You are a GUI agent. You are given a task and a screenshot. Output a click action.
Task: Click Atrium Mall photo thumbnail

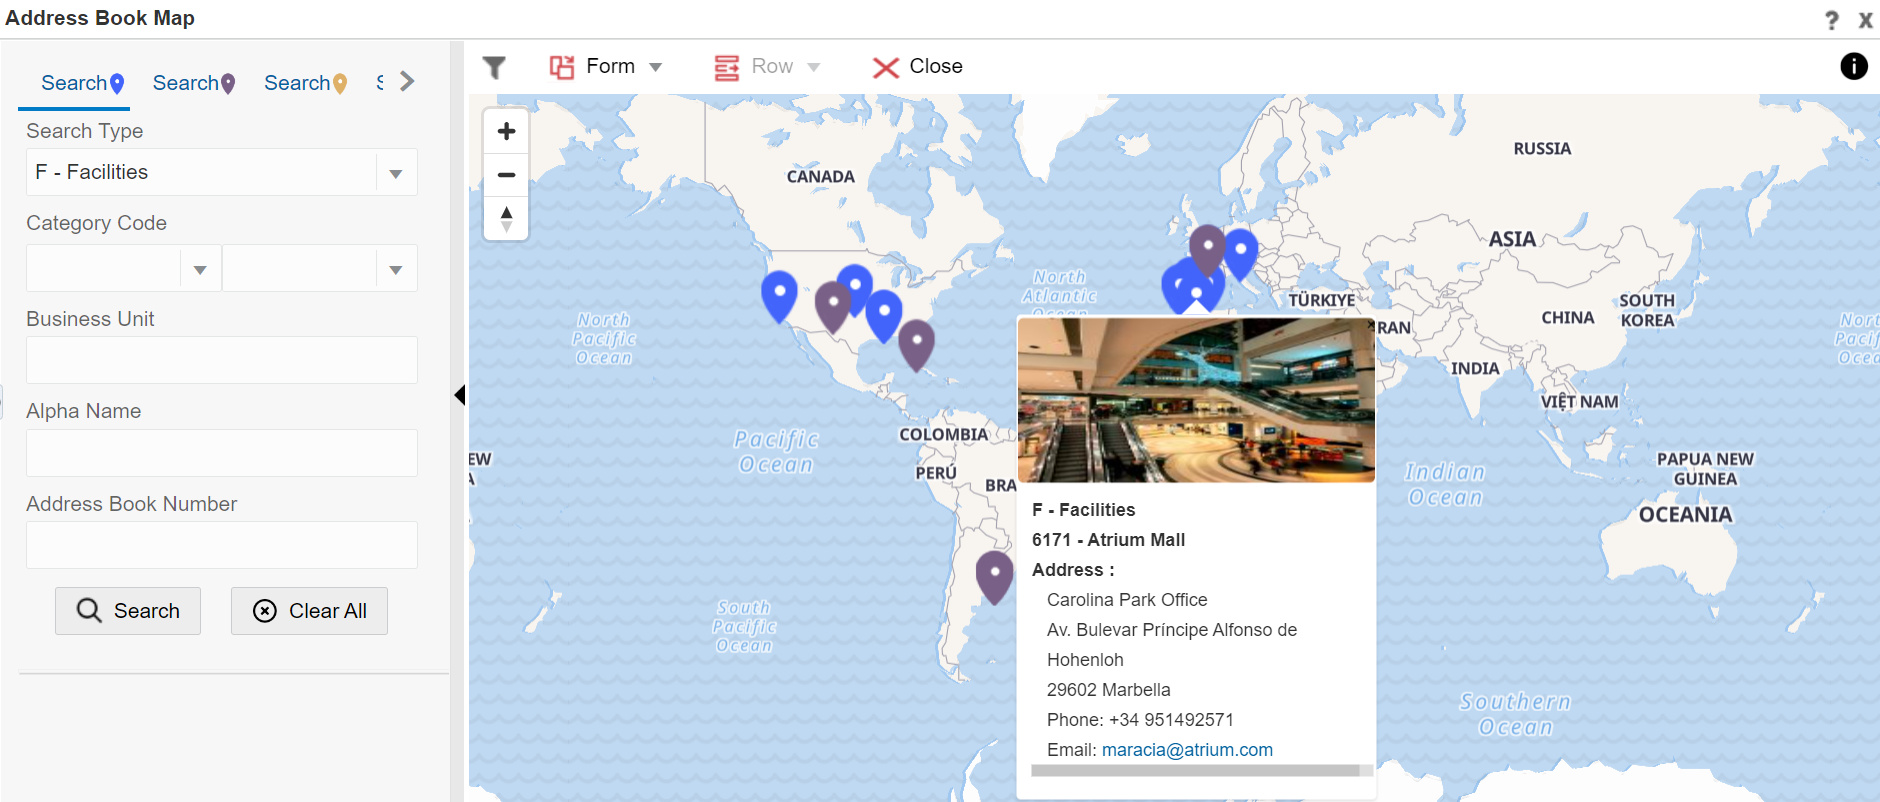(x=1196, y=400)
